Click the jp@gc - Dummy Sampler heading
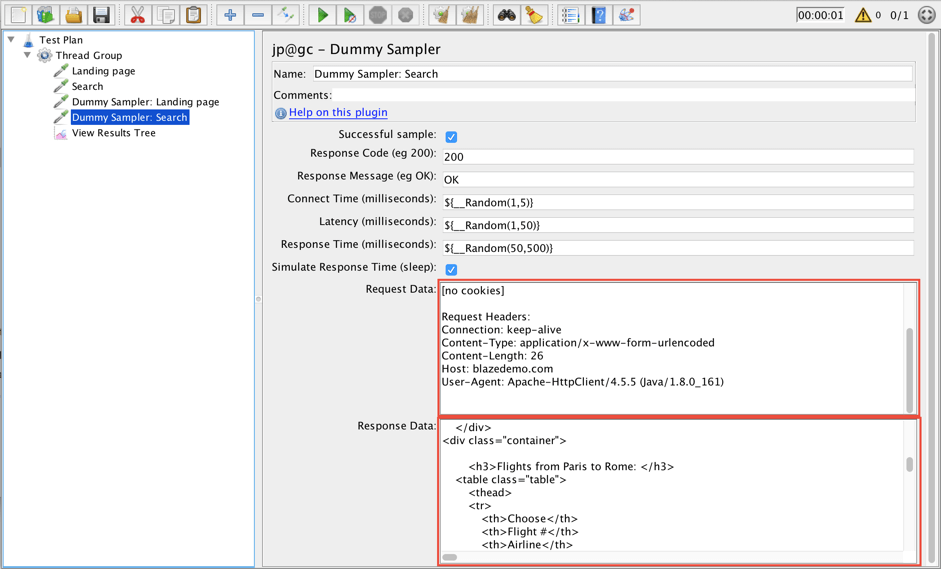This screenshot has width=941, height=569. pos(356,49)
